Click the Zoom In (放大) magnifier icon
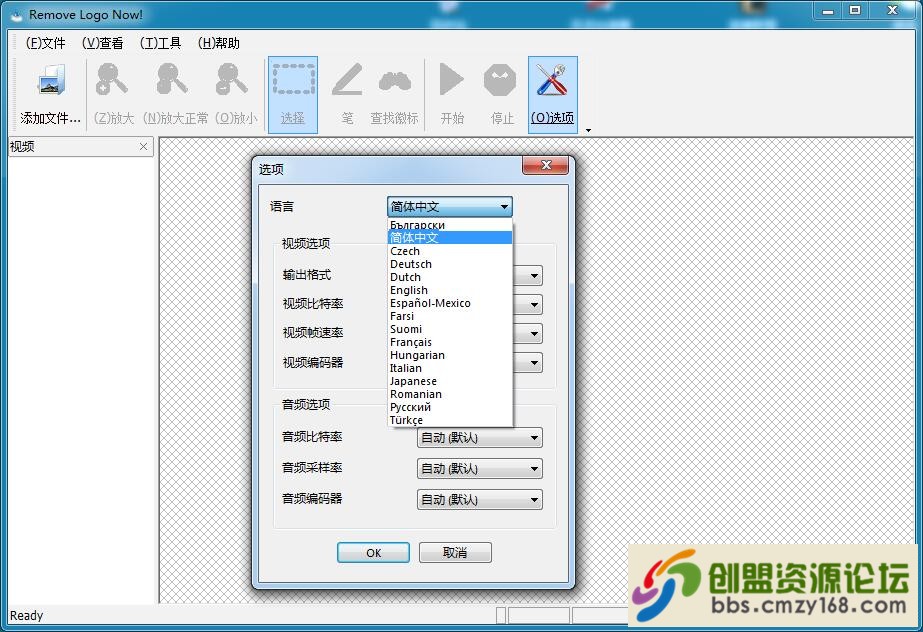923x632 pixels. tap(112, 79)
